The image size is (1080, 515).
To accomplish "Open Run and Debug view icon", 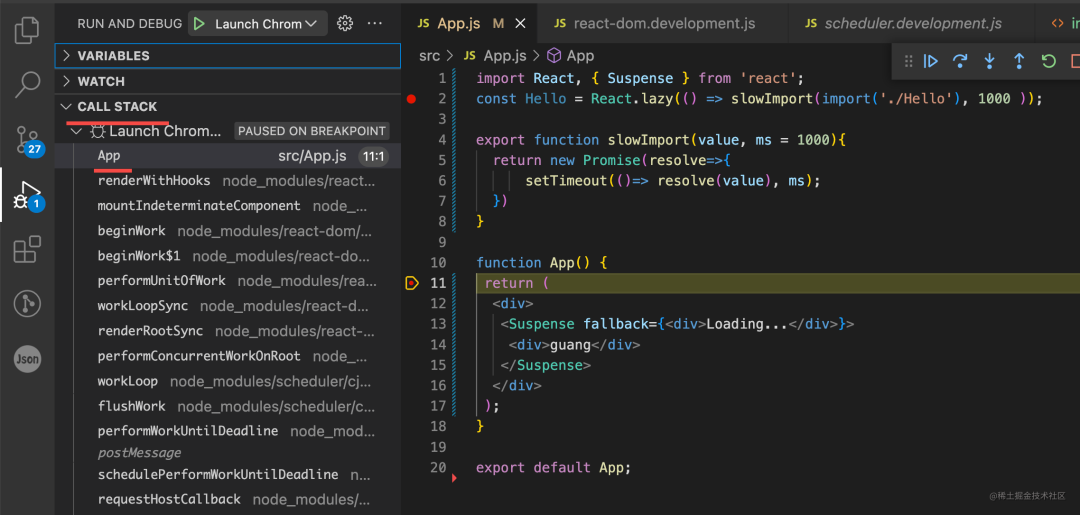I will tap(28, 196).
